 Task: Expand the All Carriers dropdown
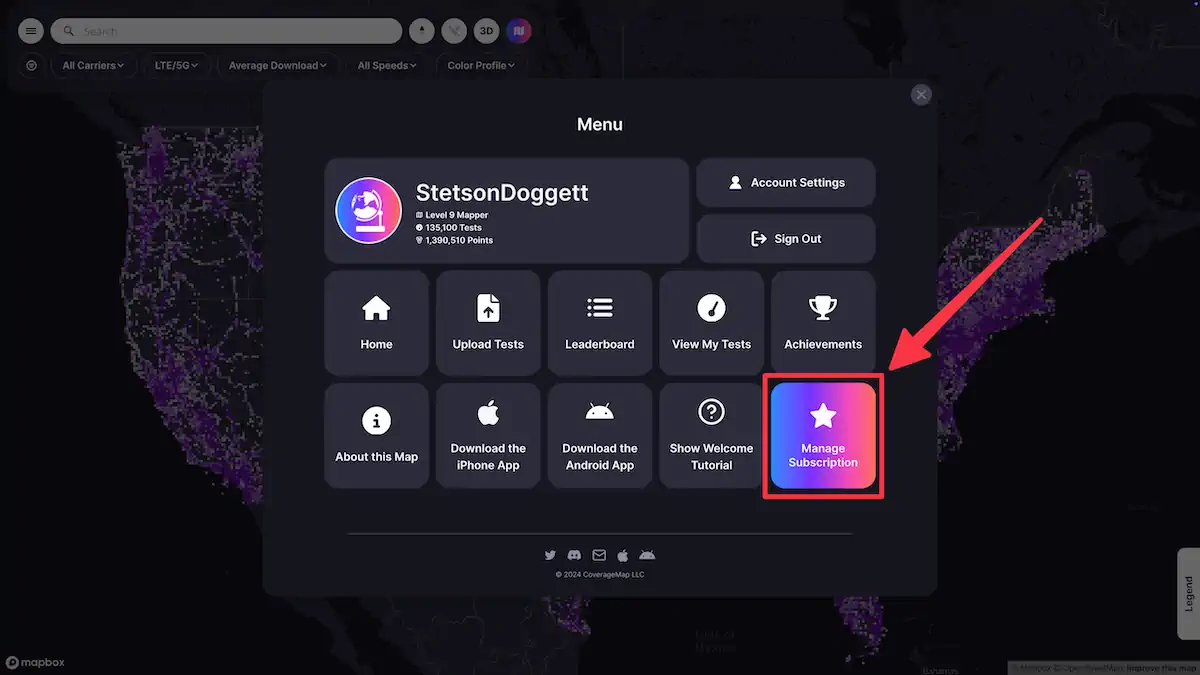click(93, 65)
